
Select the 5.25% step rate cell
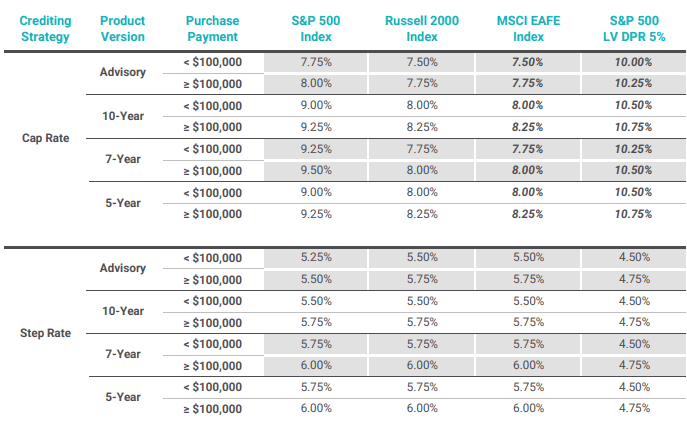pos(316,257)
